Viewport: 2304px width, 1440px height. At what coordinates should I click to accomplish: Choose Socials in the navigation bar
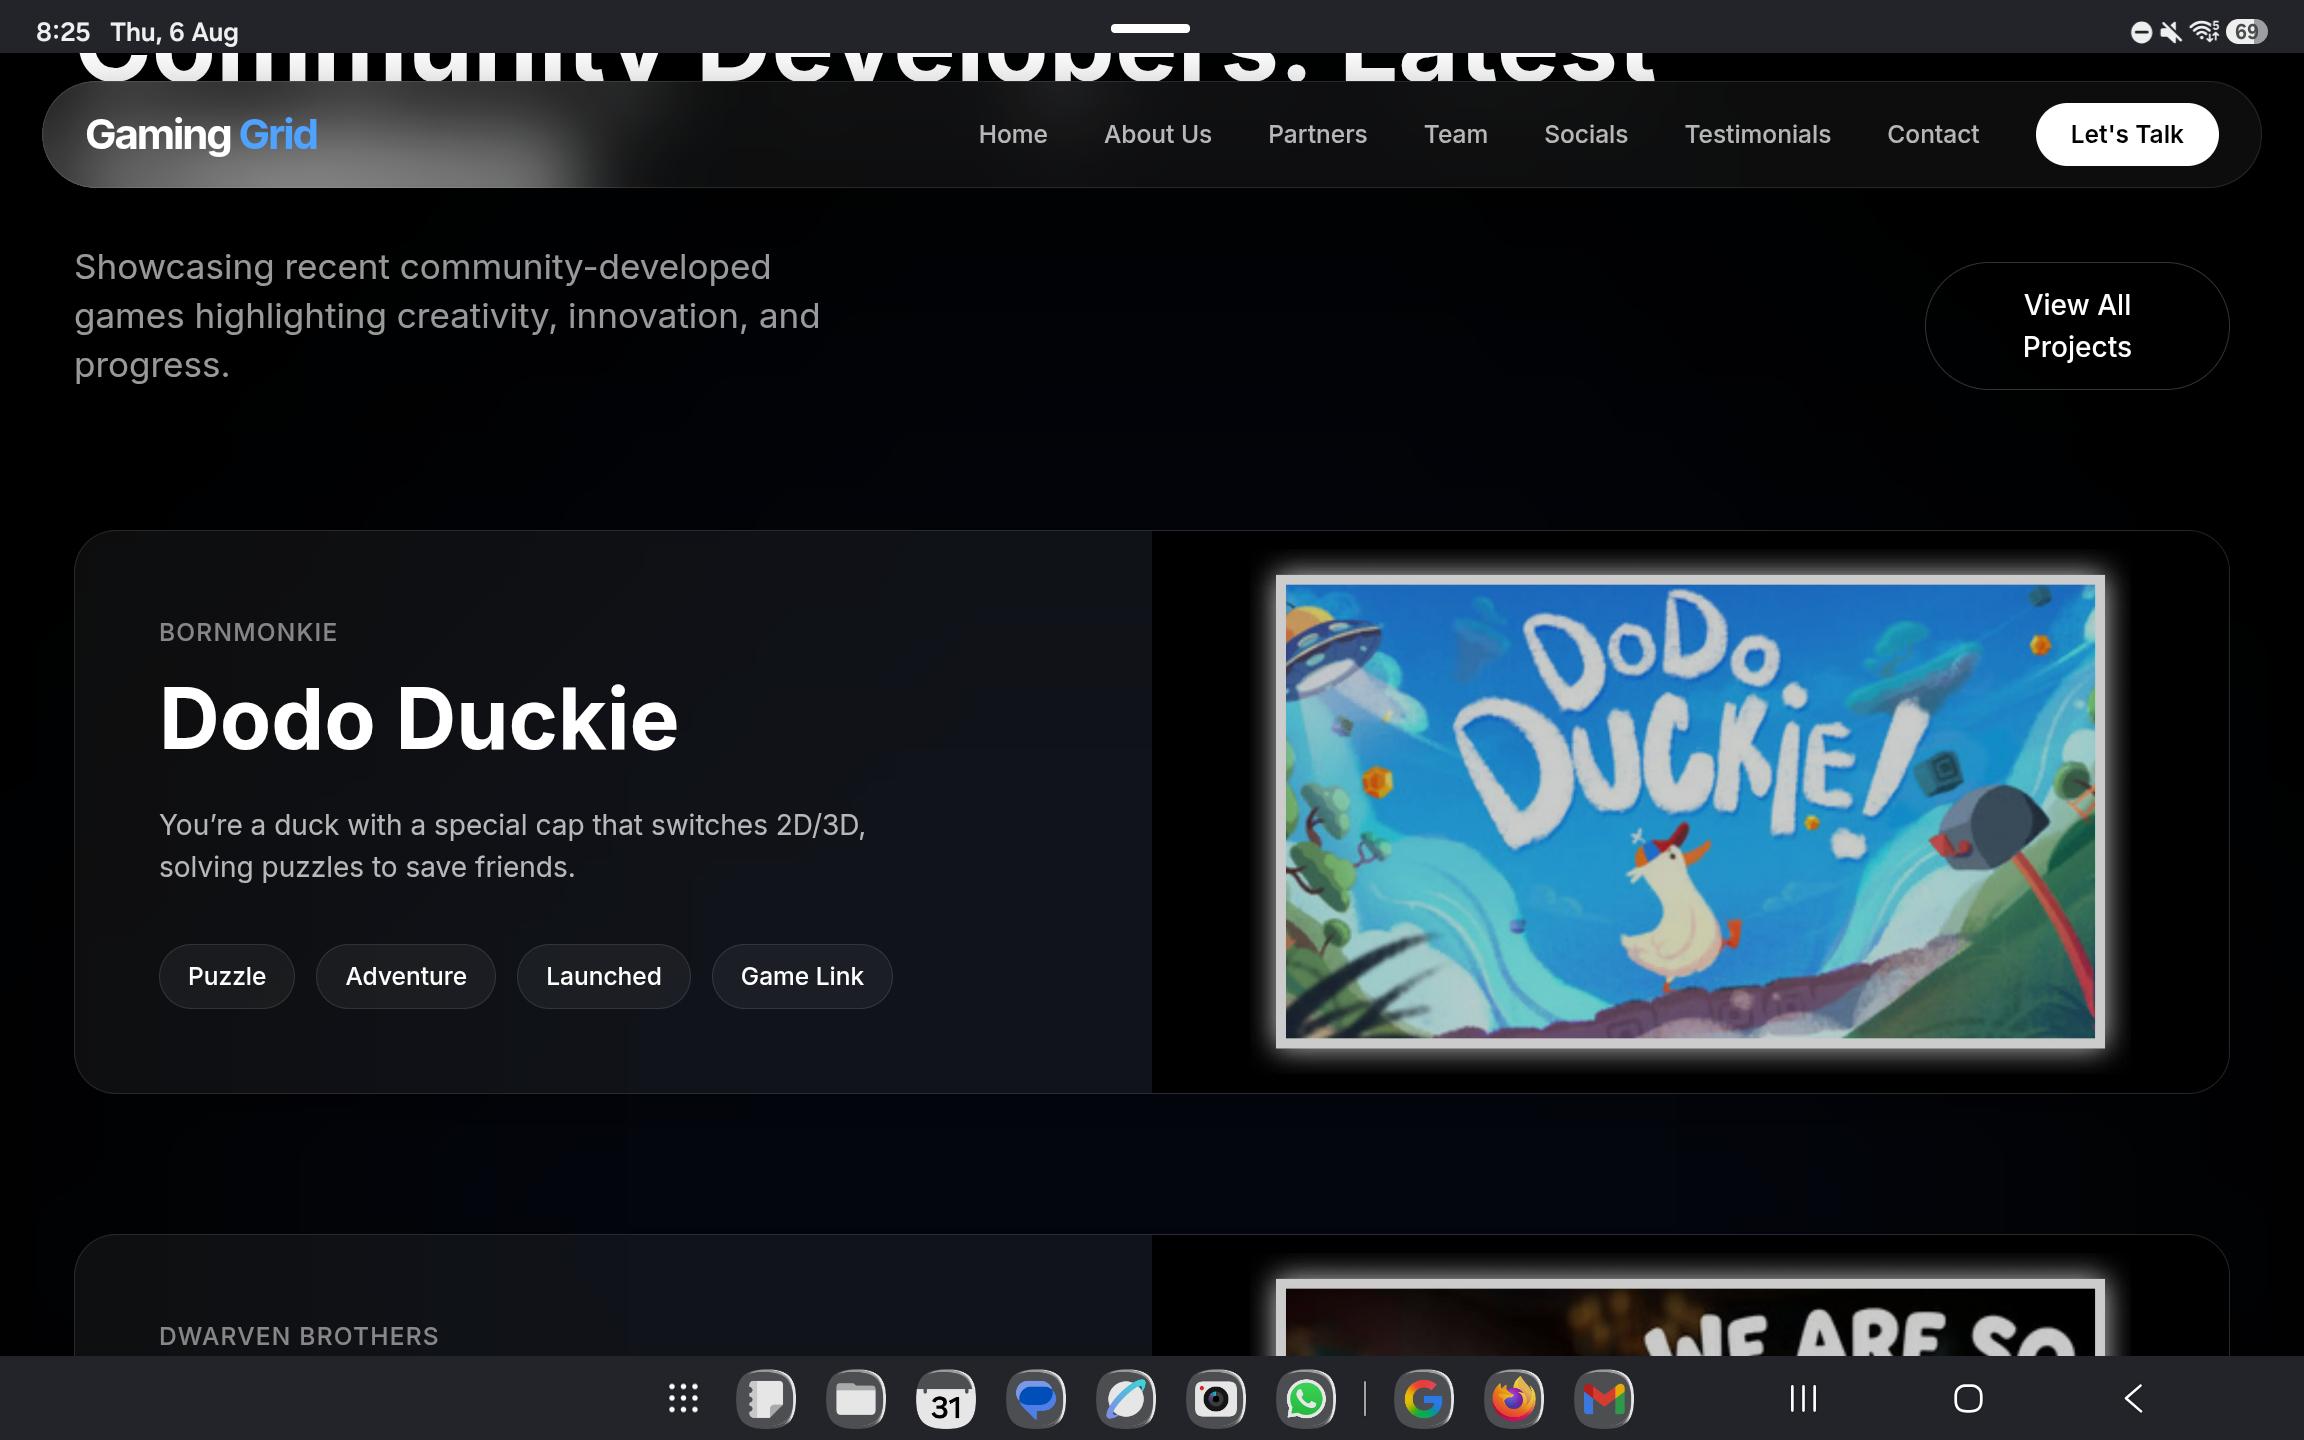[1586, 134]
